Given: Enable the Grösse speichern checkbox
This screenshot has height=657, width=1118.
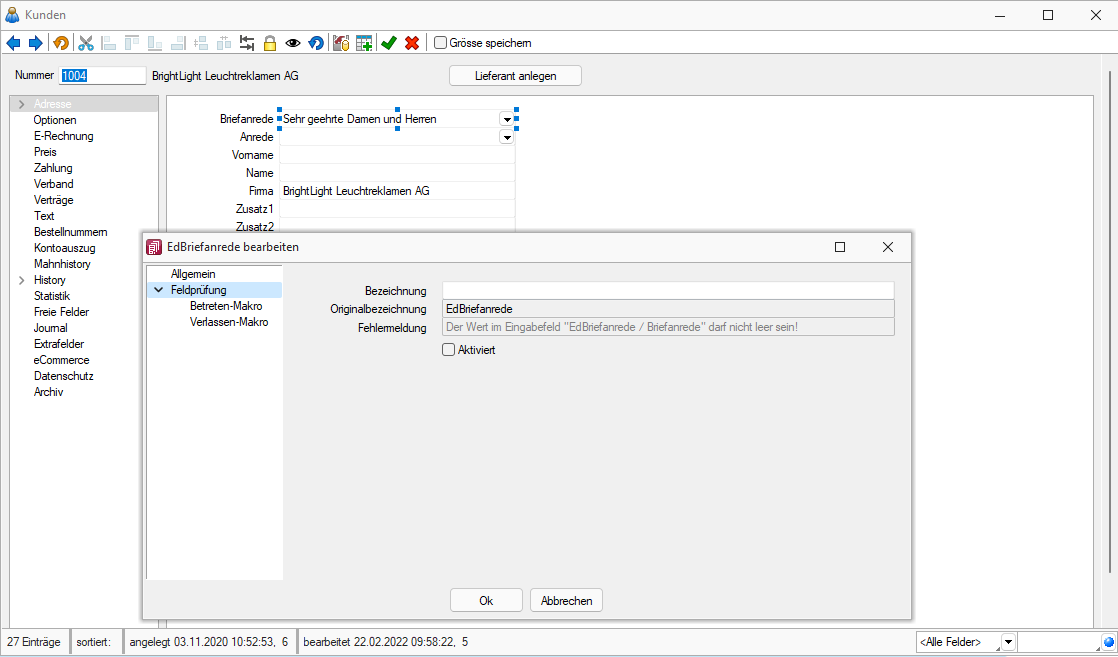Looking at the screenshot, I should [440, 43].
